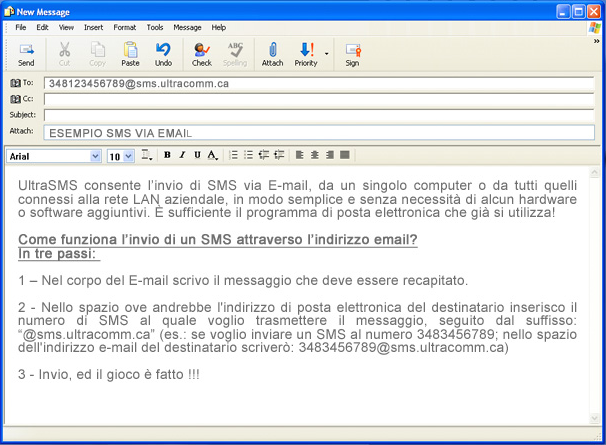Image resolution: width=606 pixels, height=445 pixels.
Task: Click the Cc: recipients button
Action: click(x=22, y=99)
